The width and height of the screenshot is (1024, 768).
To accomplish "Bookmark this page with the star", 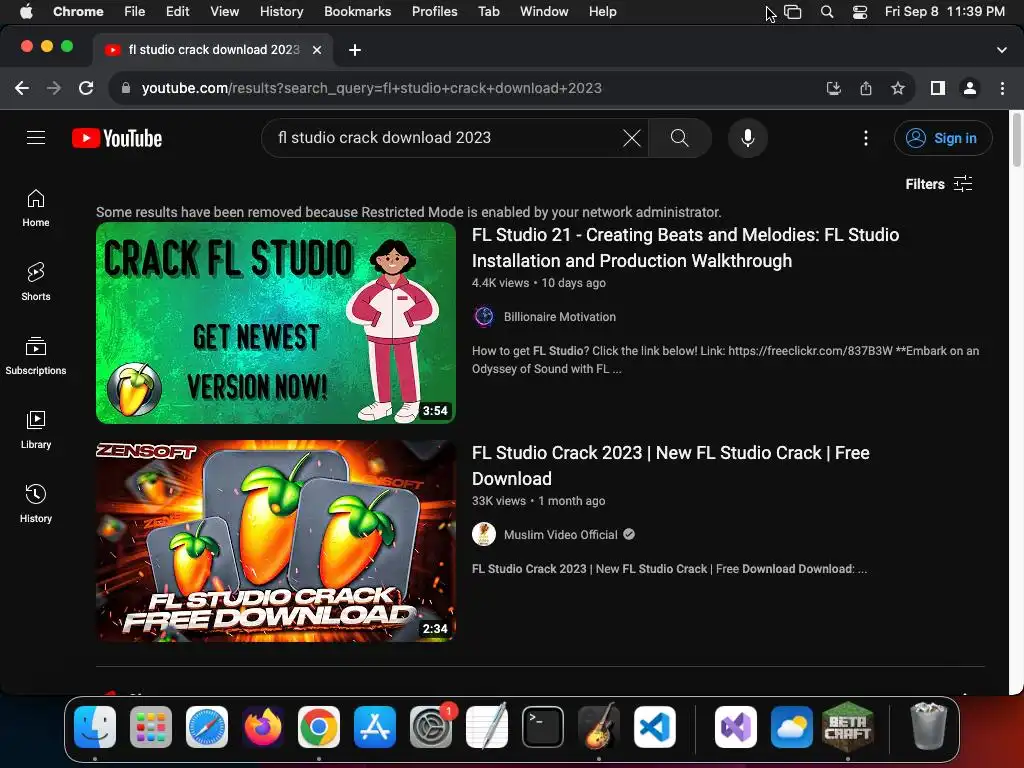I will pos(898,88).
